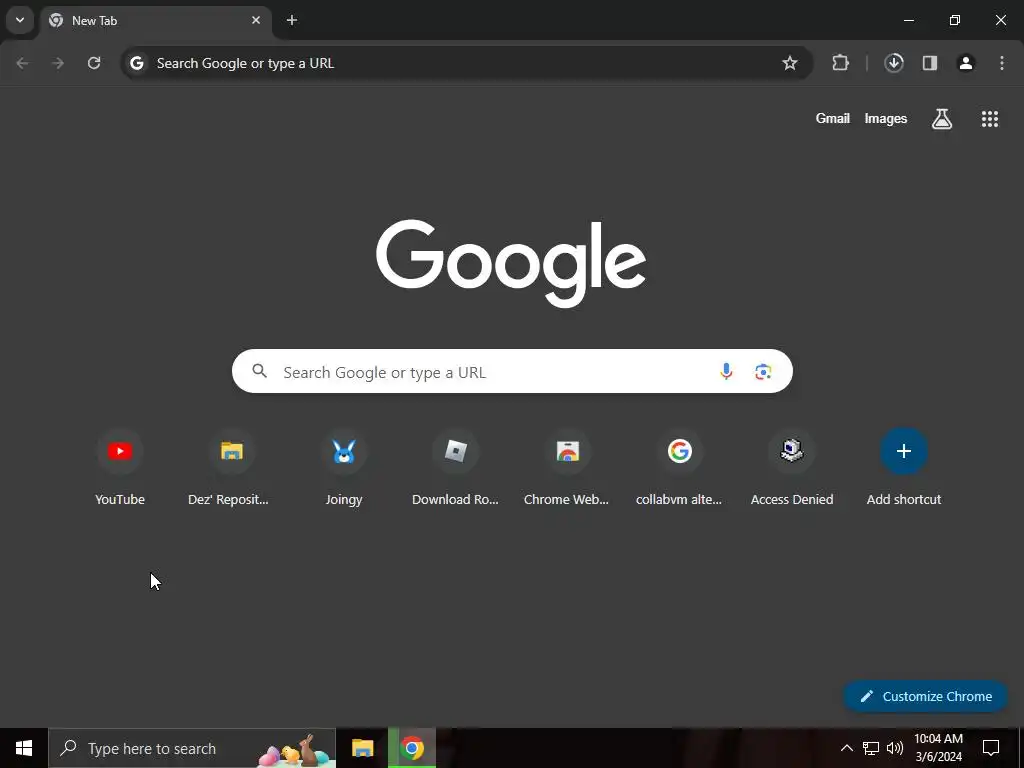Open Download Ro... shortcut

(x=455, y=468)
